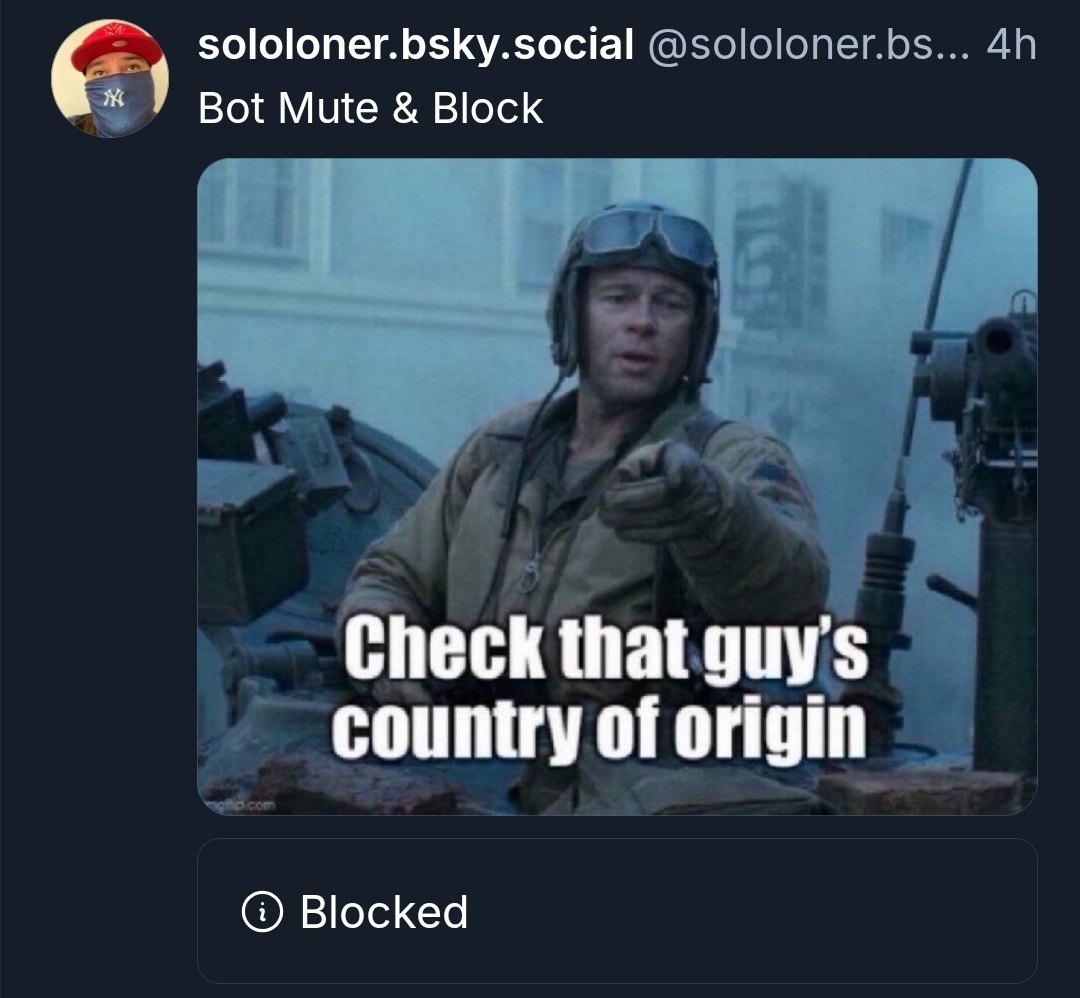Click the blue face mask in the avatar
The image size is (1080, 998).
tap(118, 102)
